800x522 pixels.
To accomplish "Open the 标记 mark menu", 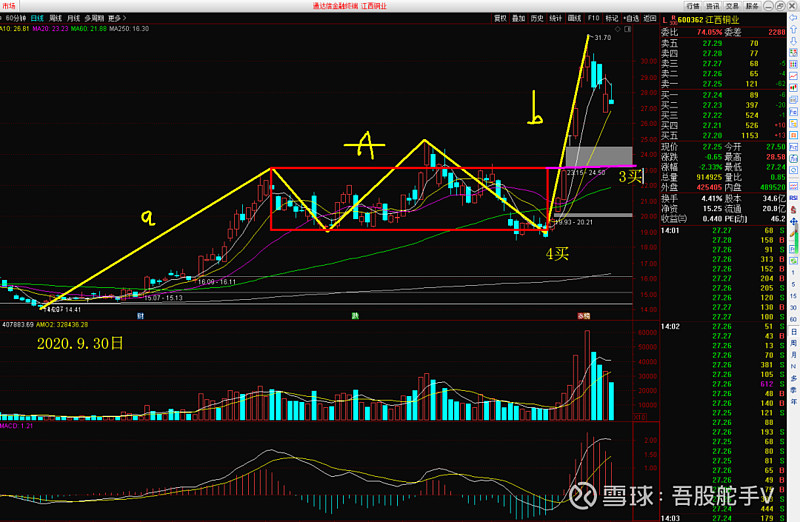I will [x=612, y=18].
